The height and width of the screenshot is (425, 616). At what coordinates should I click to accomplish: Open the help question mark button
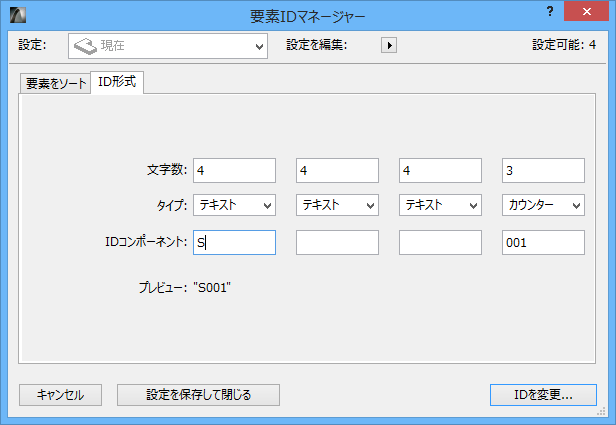[550, 11]
